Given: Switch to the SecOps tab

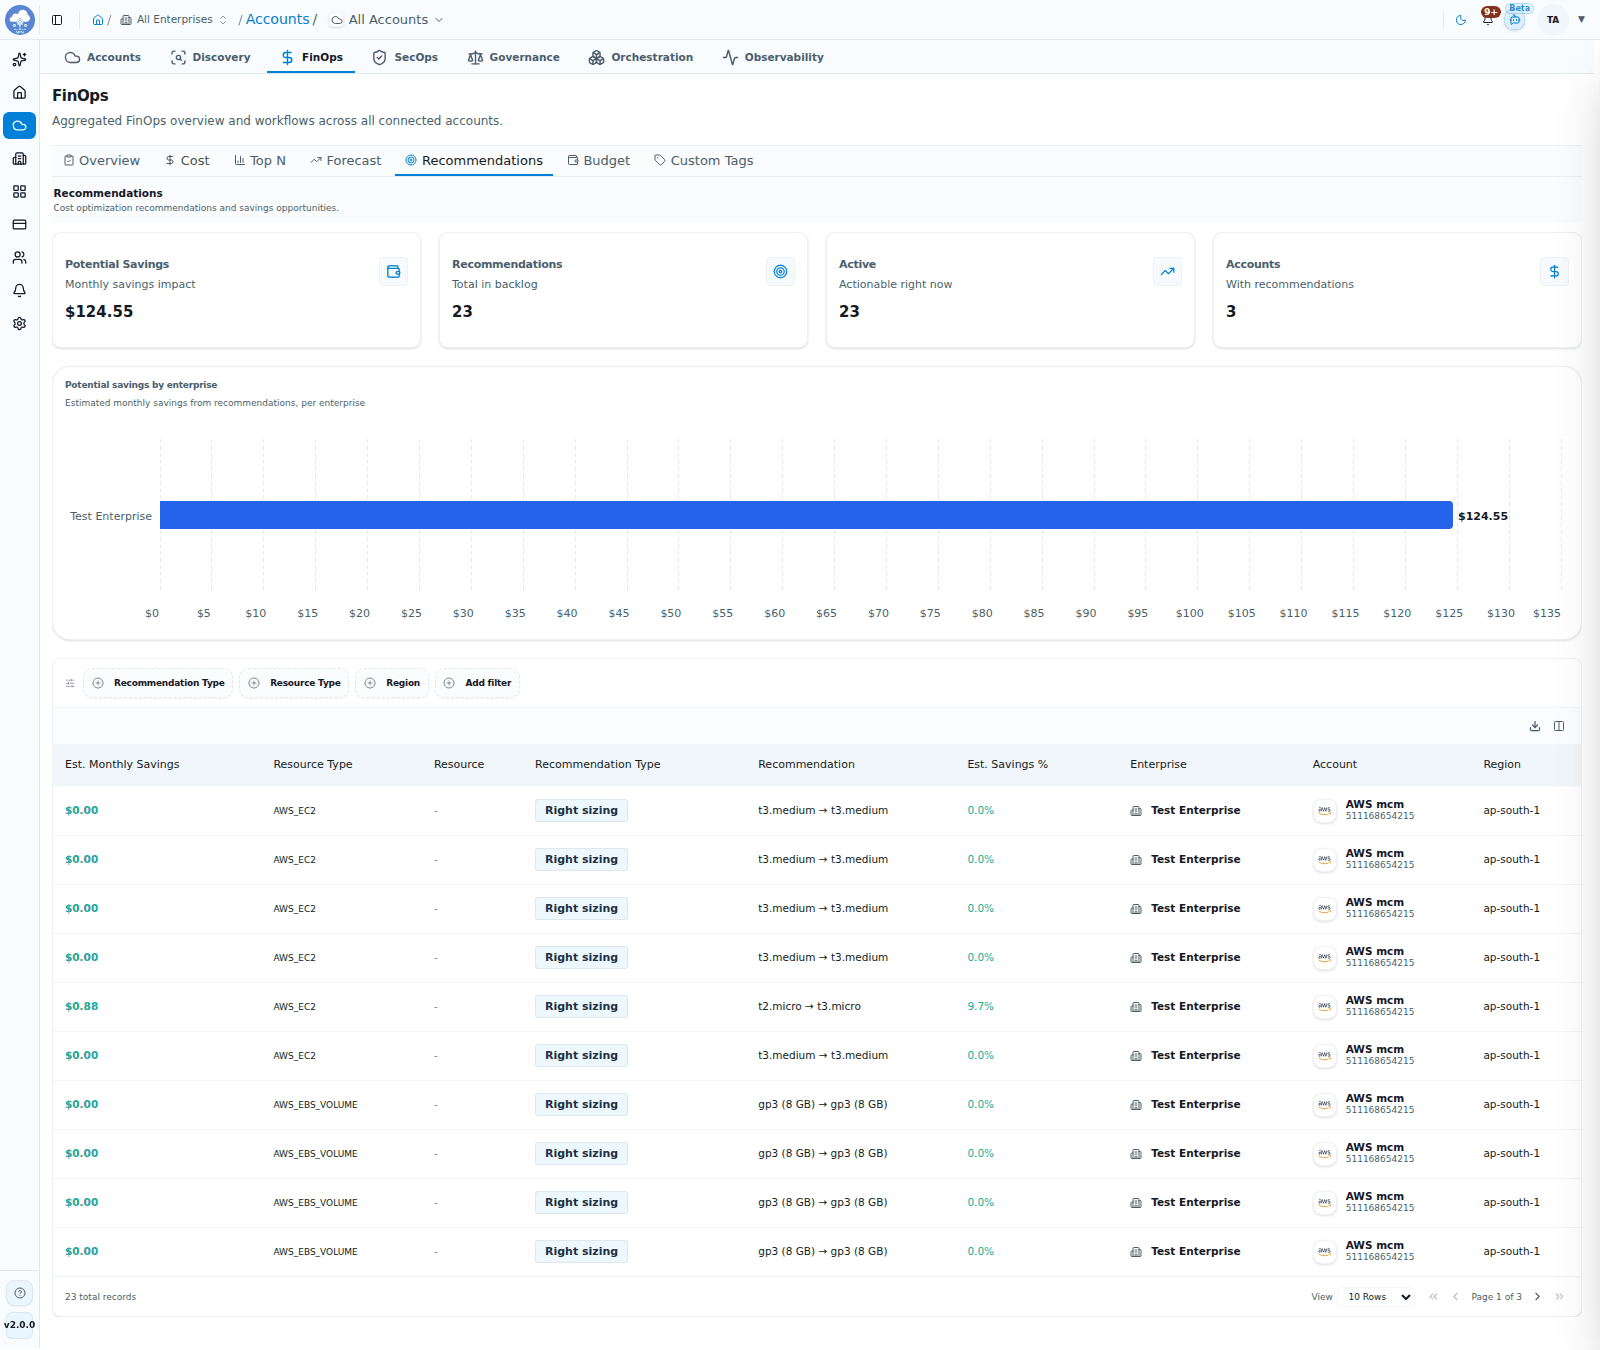Looking at the screenshot, I should click(x=405, y=57).
